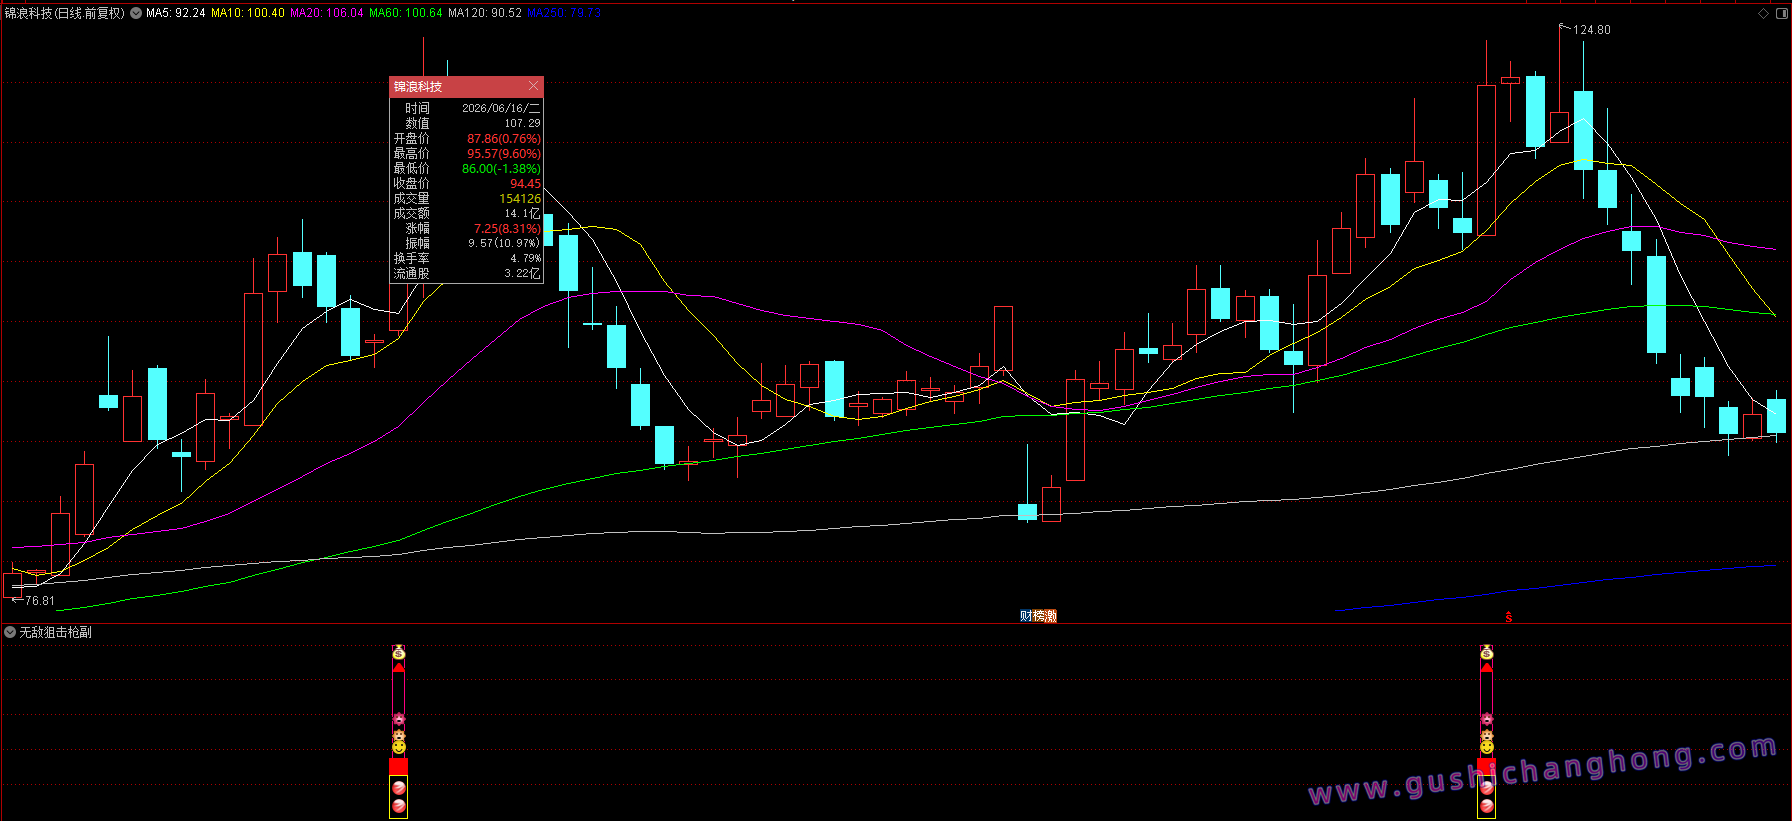The height and width of the screenshot is (821, 1792).
Task: Click the 76.81 low price label
Action: point(40,601)
